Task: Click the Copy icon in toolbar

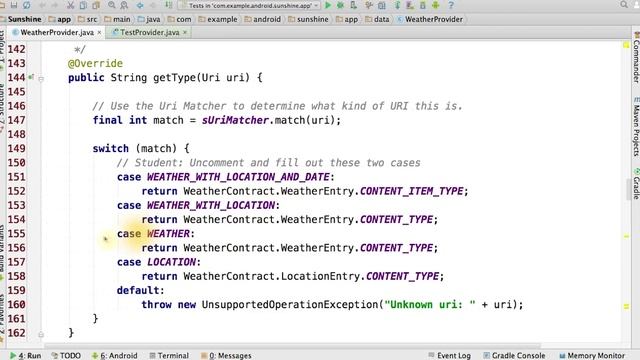Action: [x=83, y=5]
